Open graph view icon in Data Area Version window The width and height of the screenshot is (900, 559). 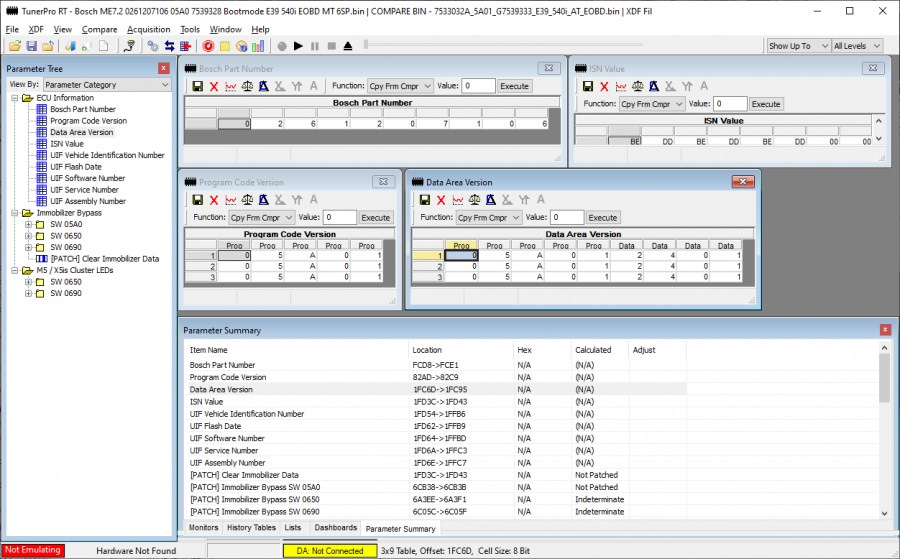click(457, 200)
